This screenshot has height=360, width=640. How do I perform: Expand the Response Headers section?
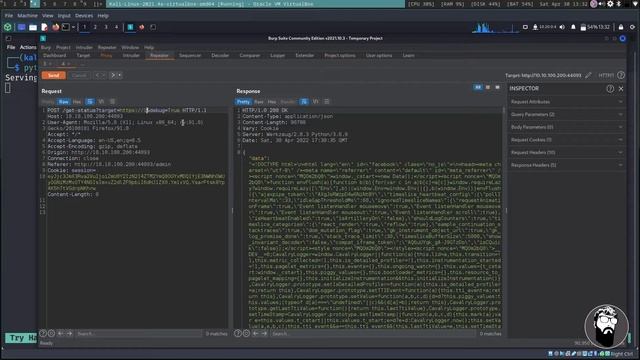[x=567, y=165]
